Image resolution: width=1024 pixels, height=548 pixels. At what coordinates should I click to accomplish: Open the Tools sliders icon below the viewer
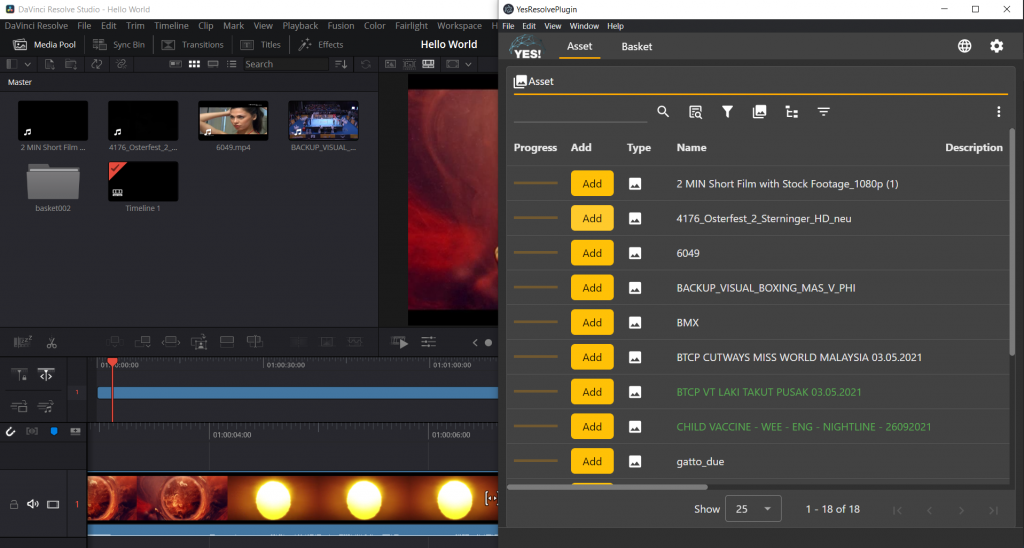tap(428, 342)
